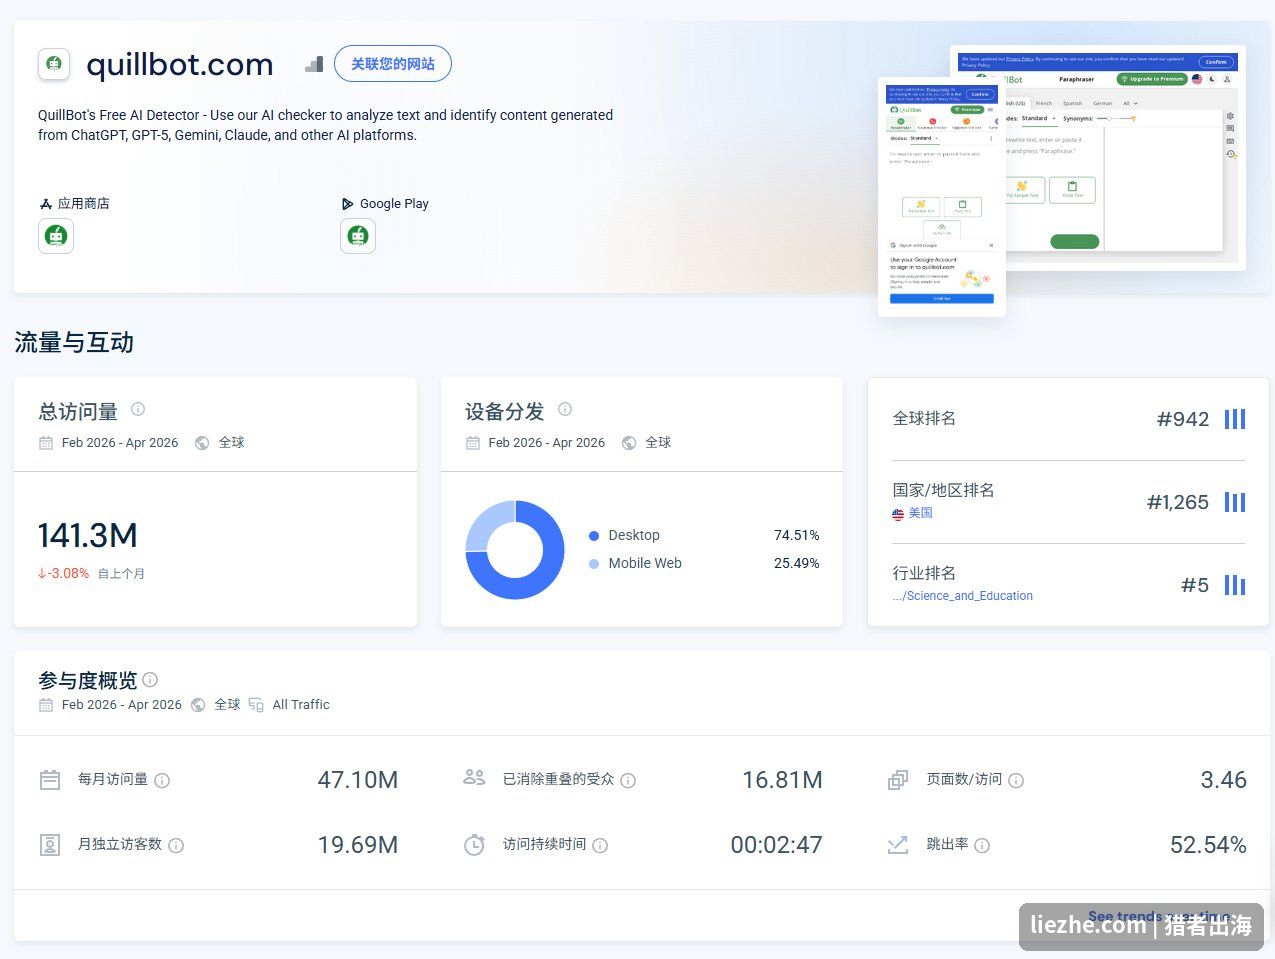Viewport: 1275px width, 959px height.
Task: Open the mobile QuillBot screenshot thumbnail
Action: coord(941,197)
